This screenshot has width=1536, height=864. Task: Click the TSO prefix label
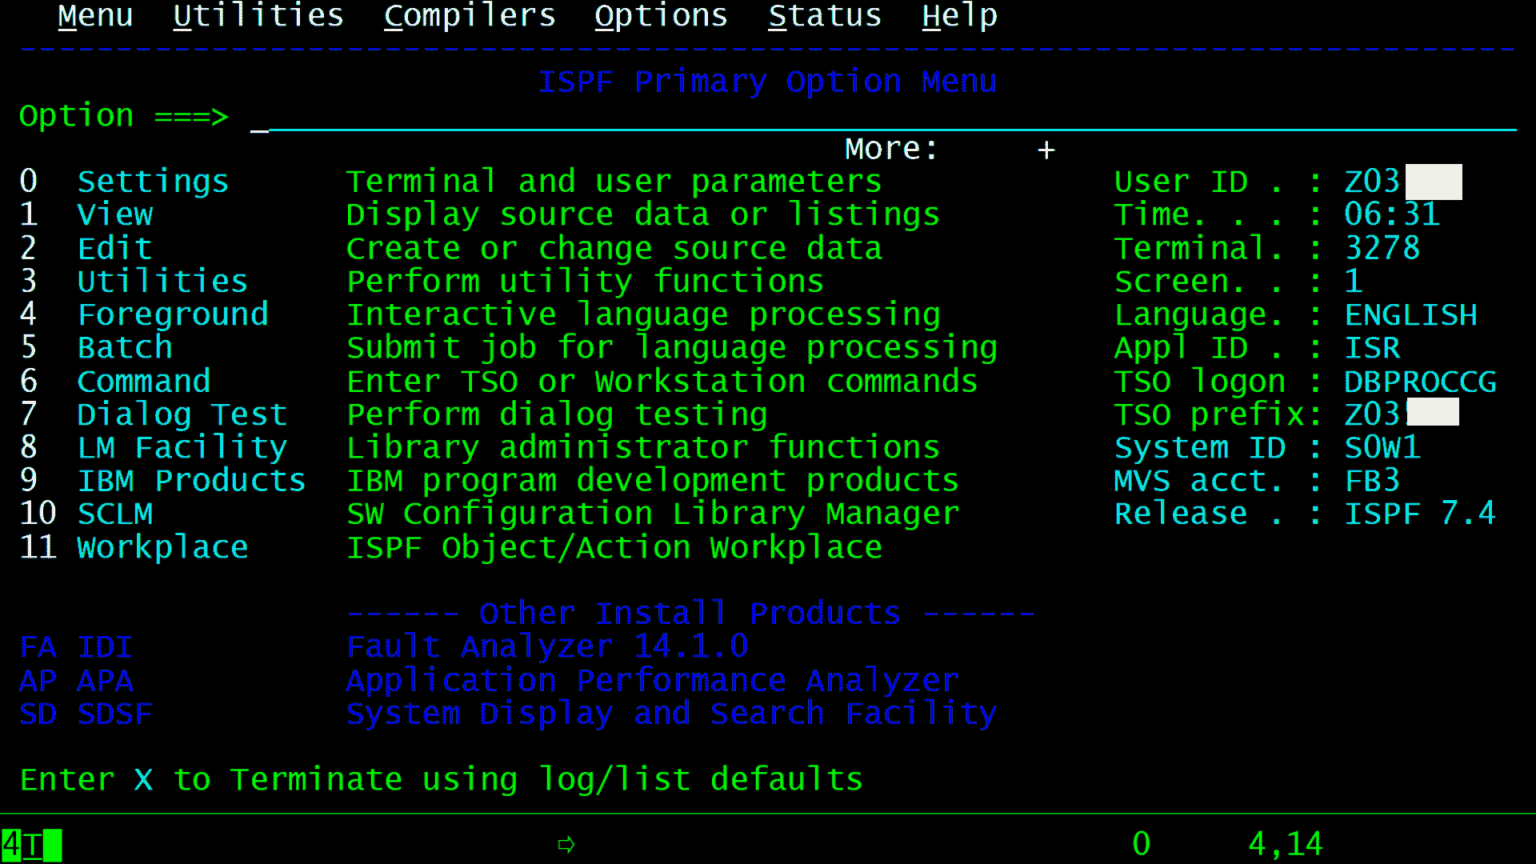1210,414
